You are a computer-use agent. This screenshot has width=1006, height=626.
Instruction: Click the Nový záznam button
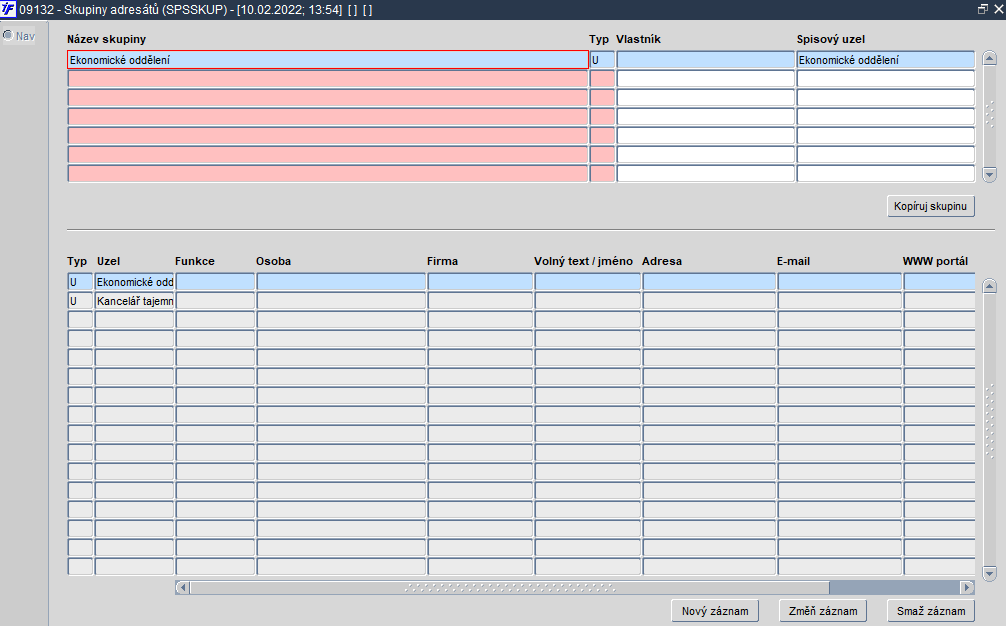click(x=715, y=611)
